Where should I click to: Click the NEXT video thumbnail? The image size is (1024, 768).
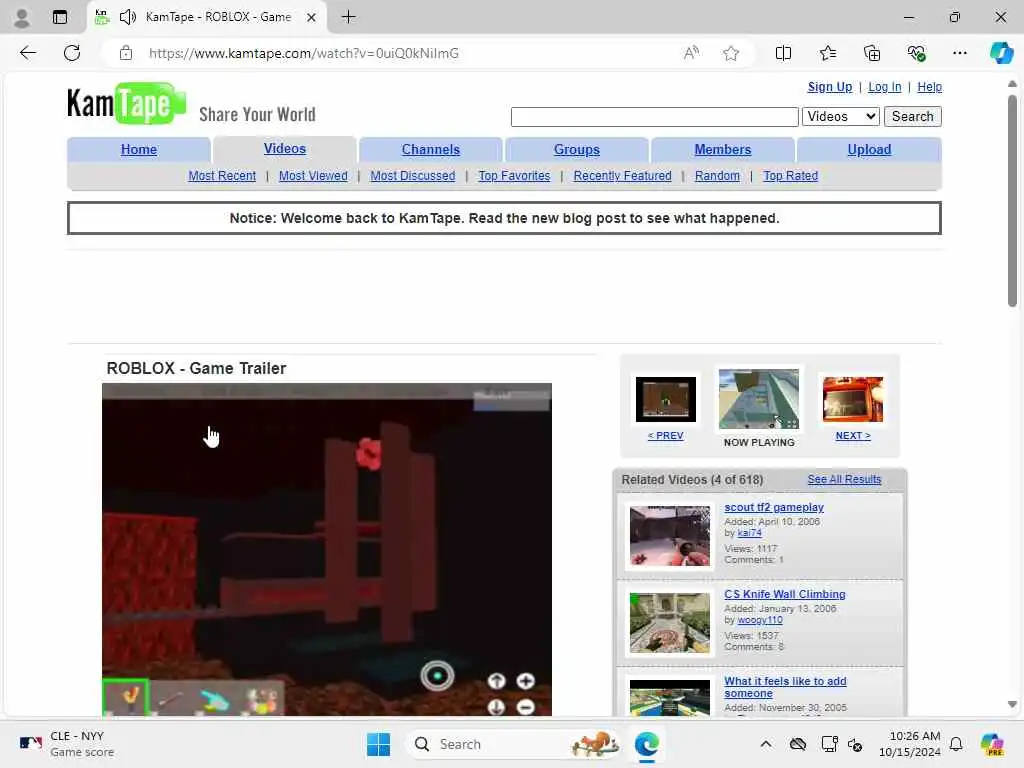coord(852,399)
